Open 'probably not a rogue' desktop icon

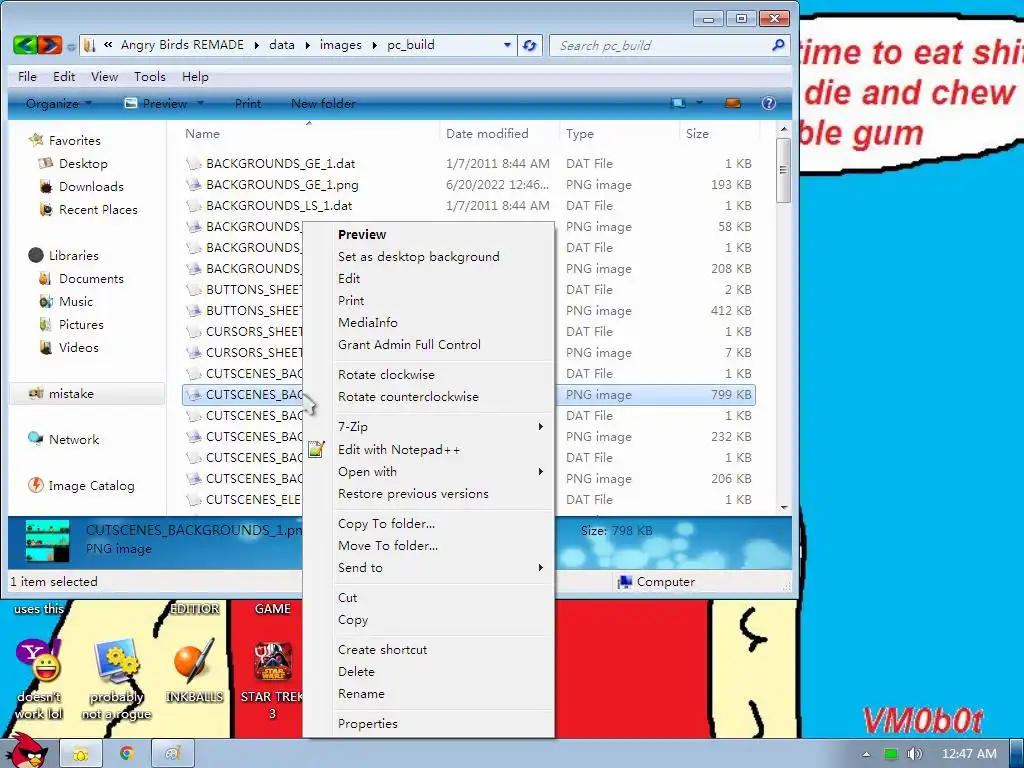pos(116,679)
